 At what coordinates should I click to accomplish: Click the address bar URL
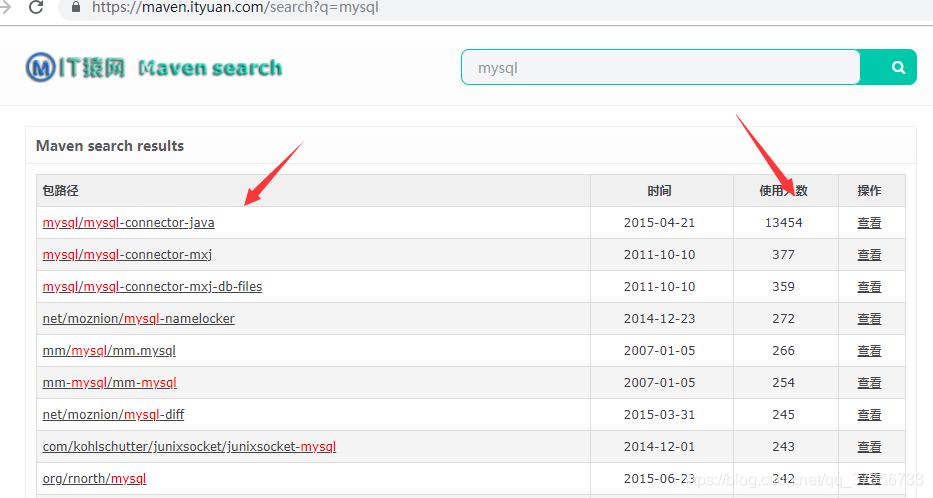(x=235, y=8)
